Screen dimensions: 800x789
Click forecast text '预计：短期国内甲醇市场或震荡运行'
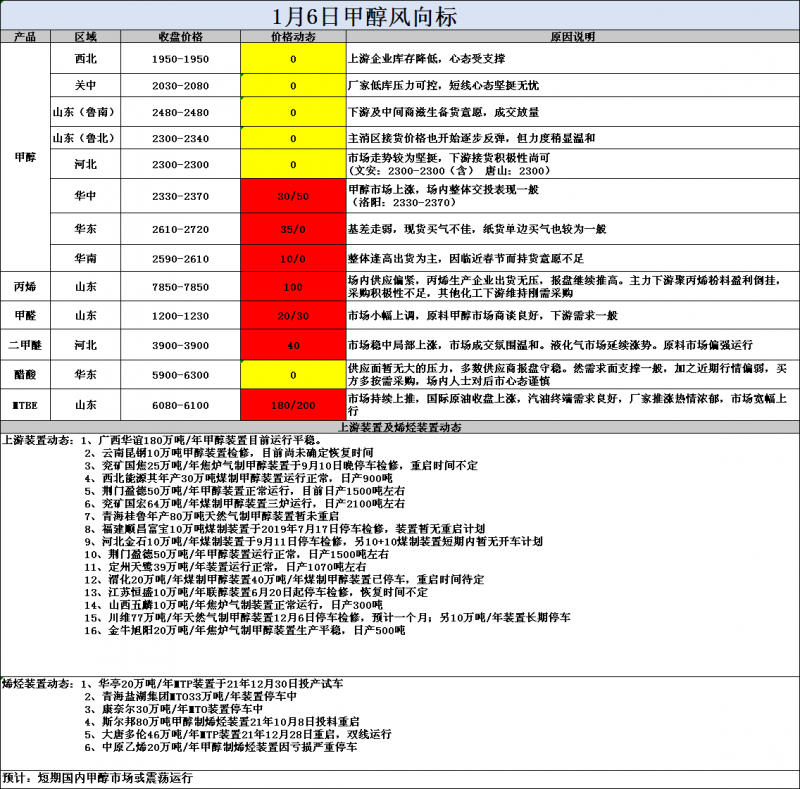[x=97, y=778]
